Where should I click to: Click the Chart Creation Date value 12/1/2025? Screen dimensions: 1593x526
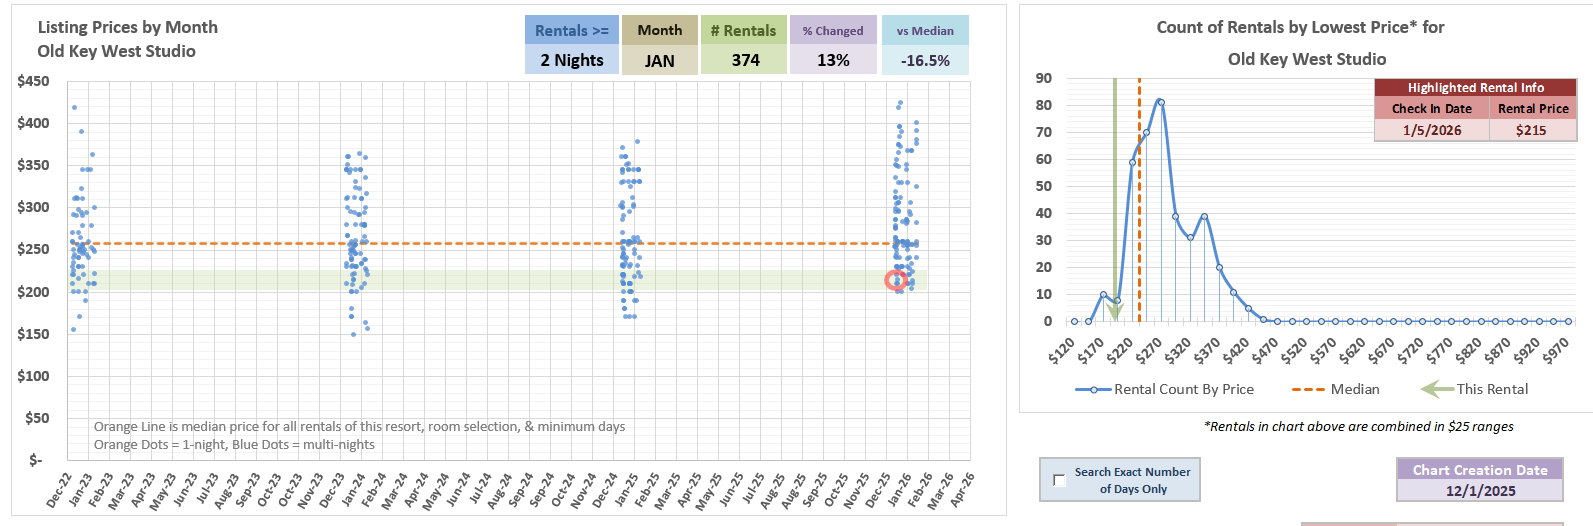[x=1480, y=491]
